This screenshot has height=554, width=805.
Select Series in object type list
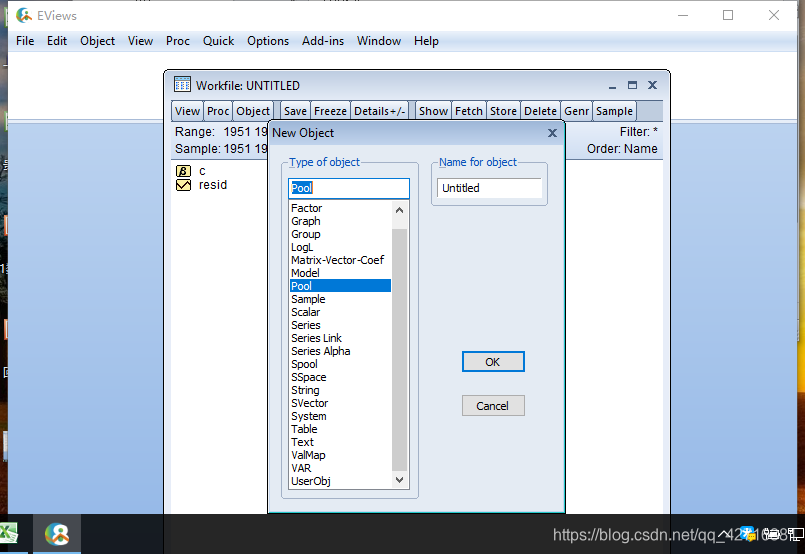click(339, 325)
